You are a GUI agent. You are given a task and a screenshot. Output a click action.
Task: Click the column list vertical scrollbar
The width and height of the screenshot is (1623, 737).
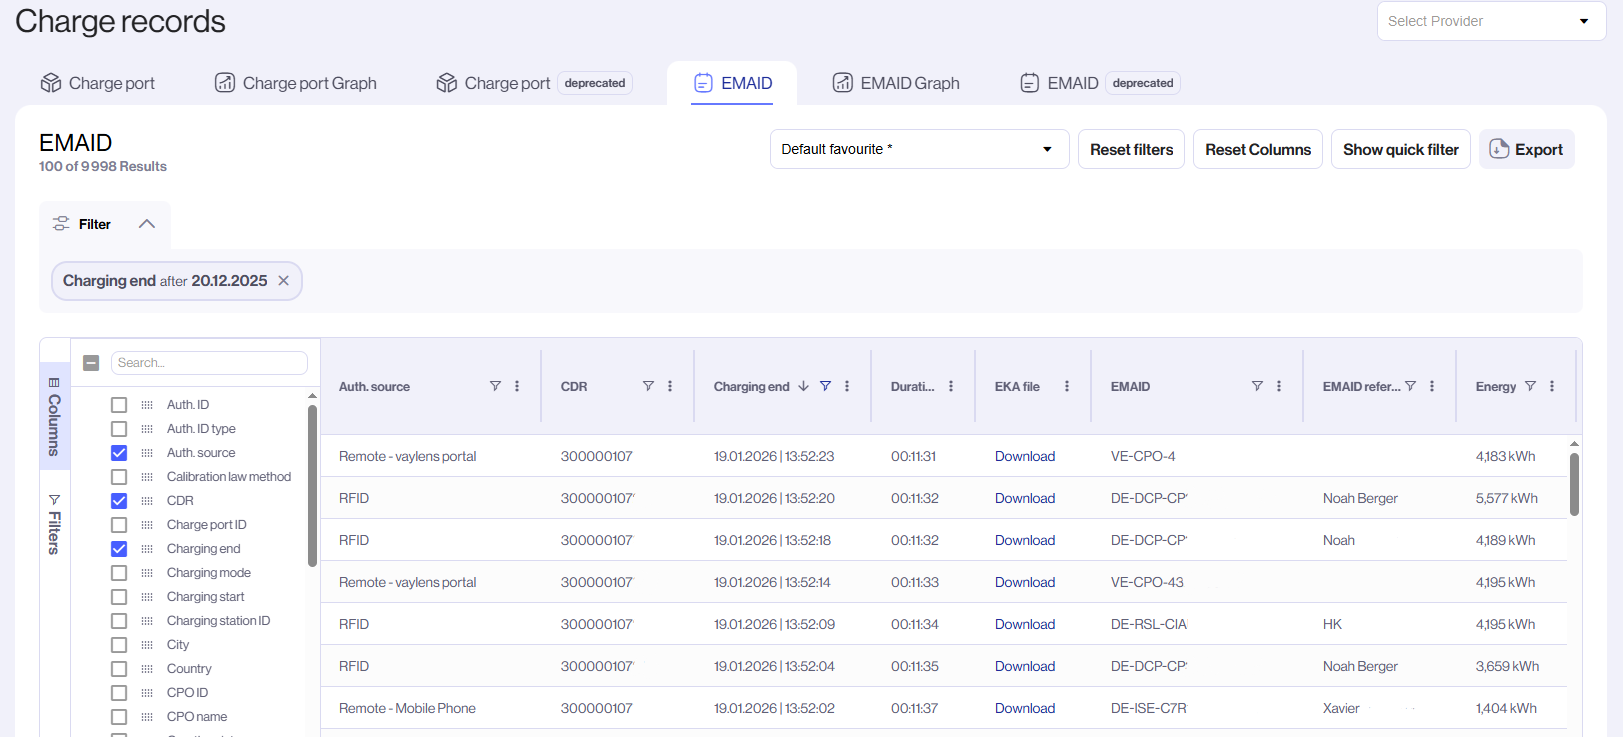point(312,486)
